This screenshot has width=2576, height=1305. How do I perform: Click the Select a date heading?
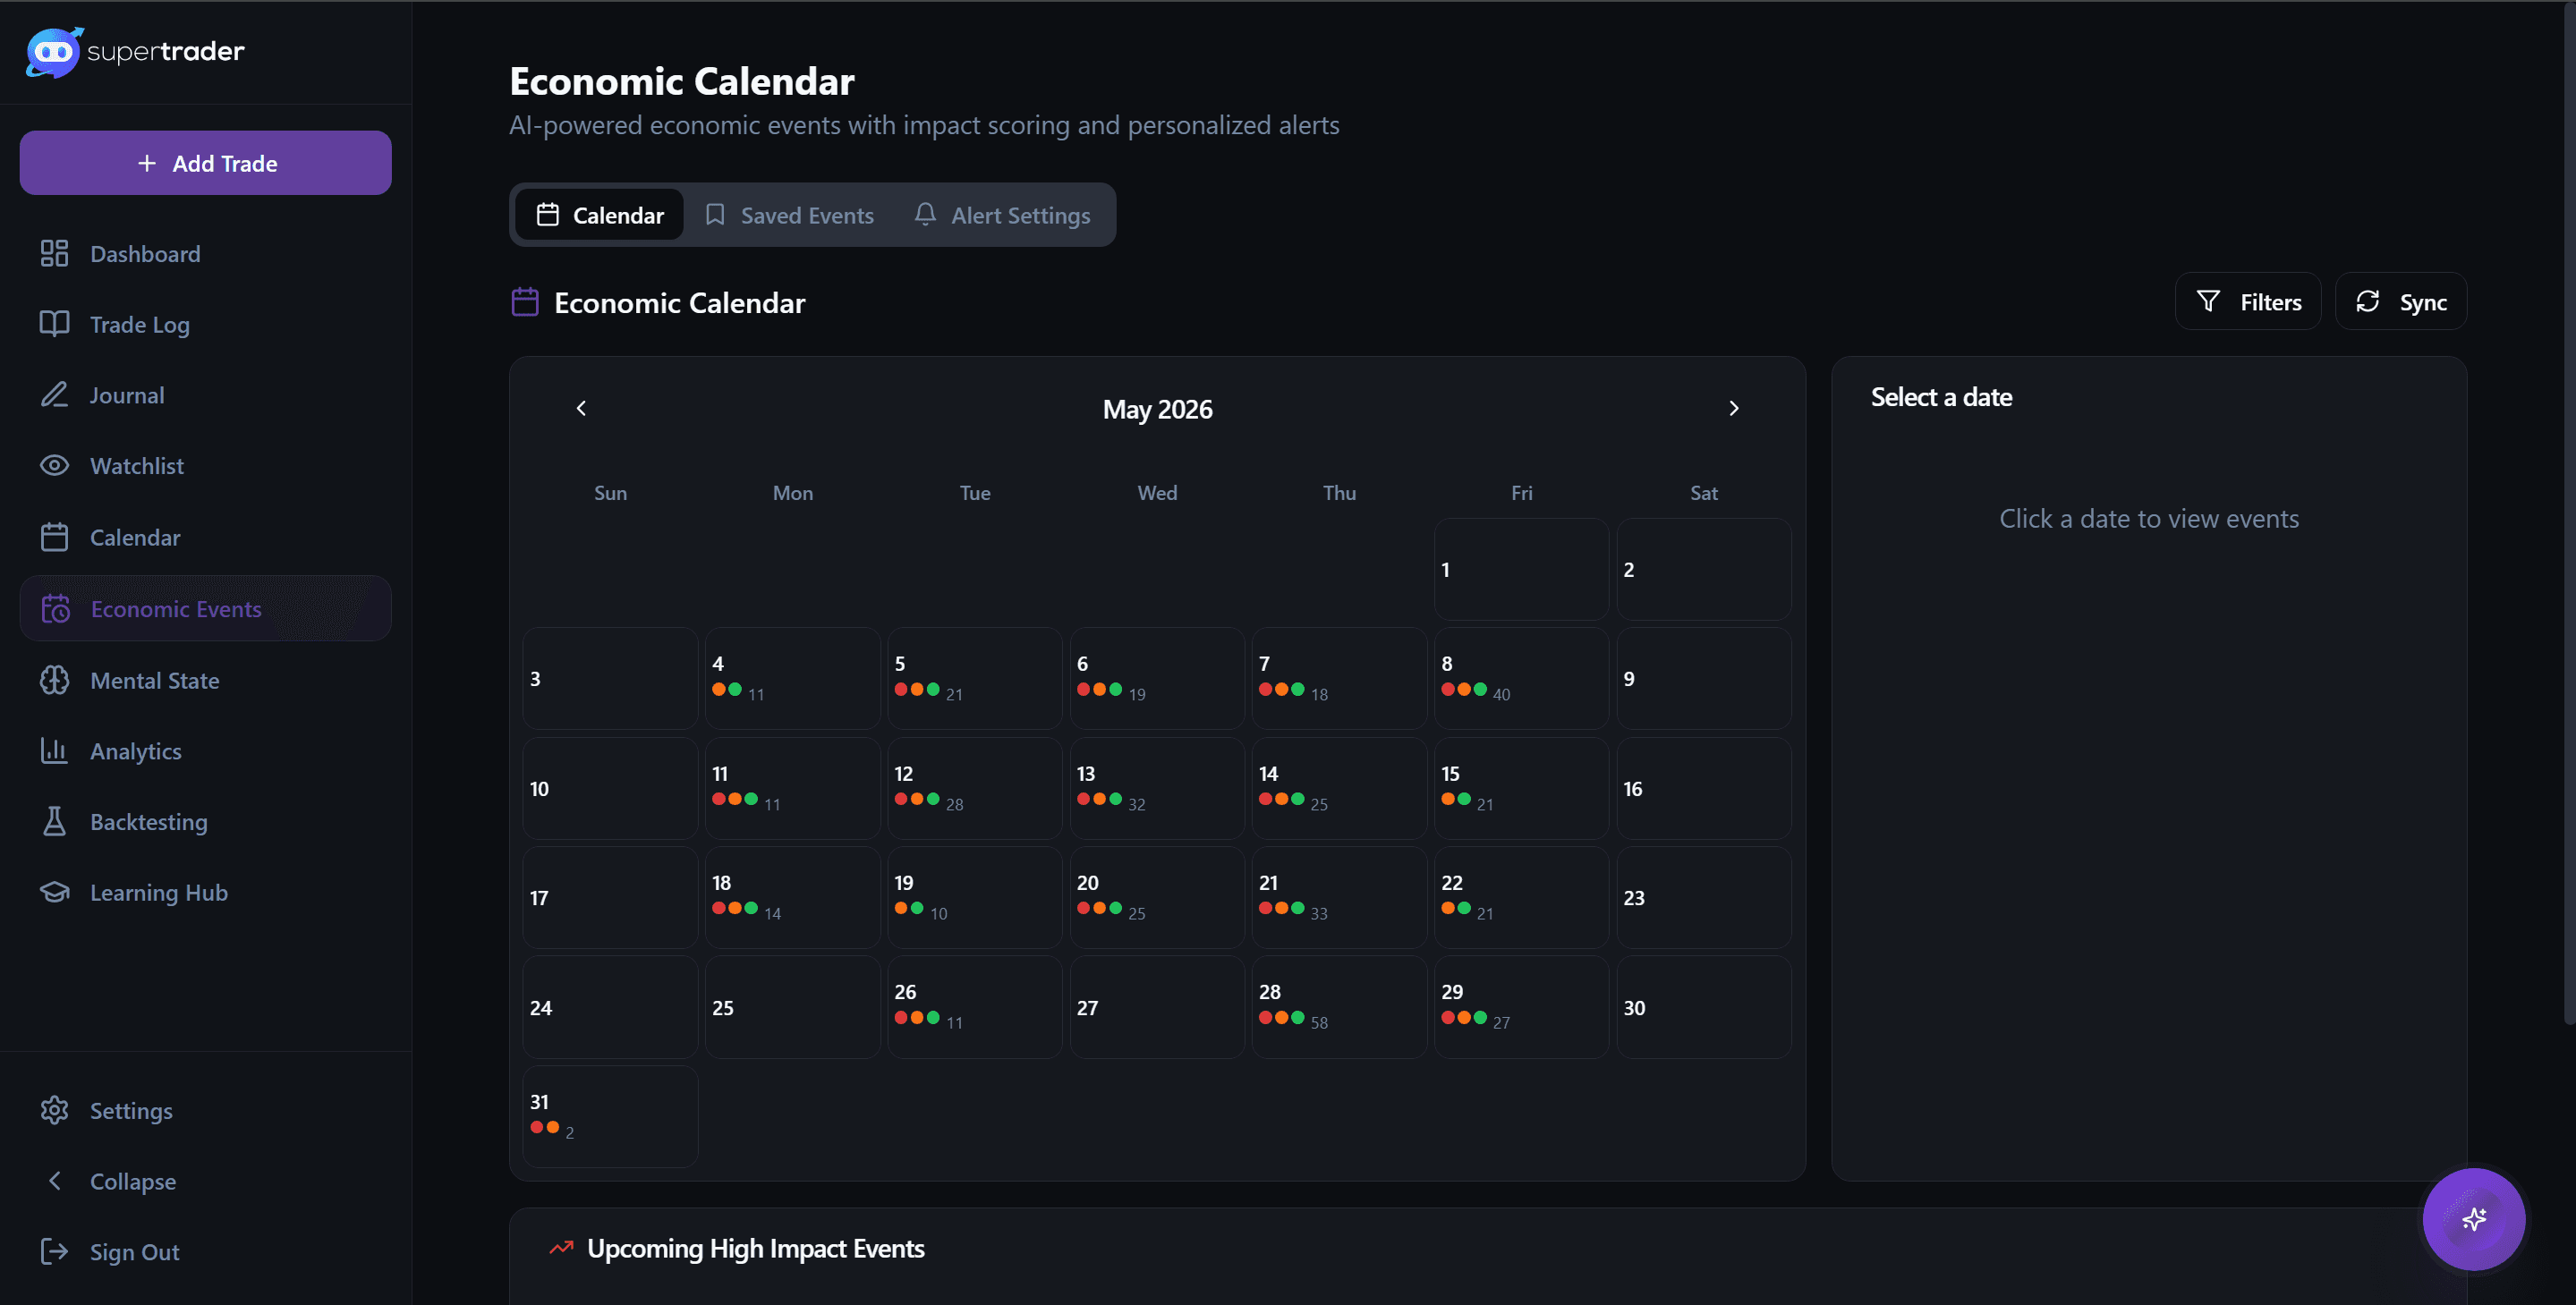coord(1941,397)
